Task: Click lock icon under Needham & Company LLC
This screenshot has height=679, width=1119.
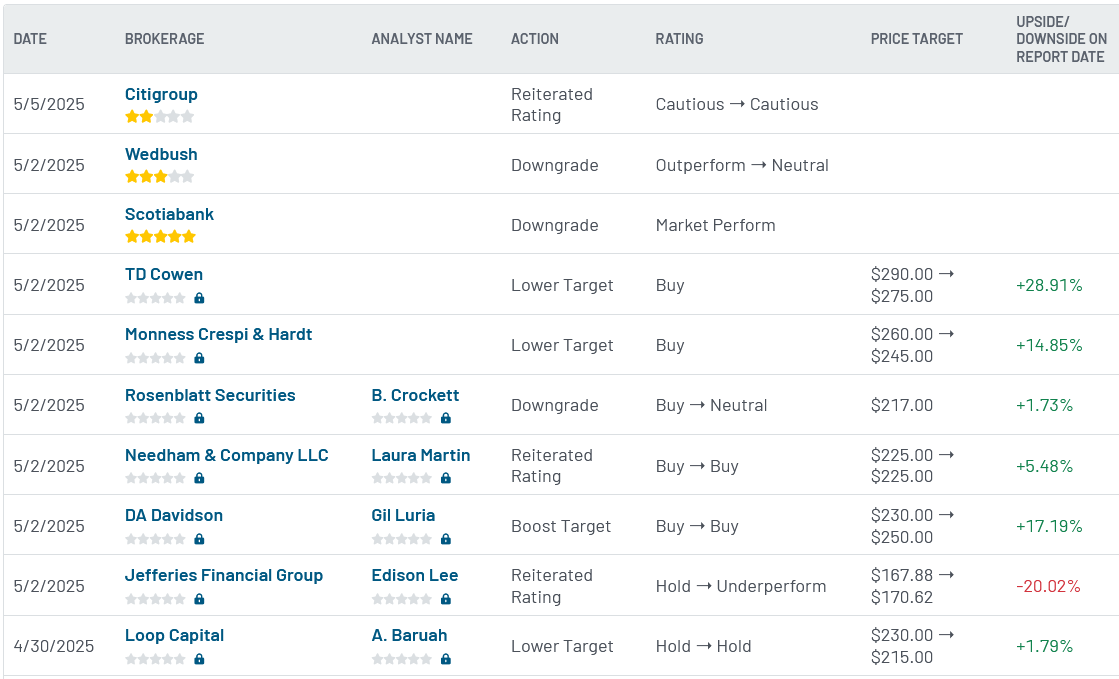Action: (x=199, y=478)
